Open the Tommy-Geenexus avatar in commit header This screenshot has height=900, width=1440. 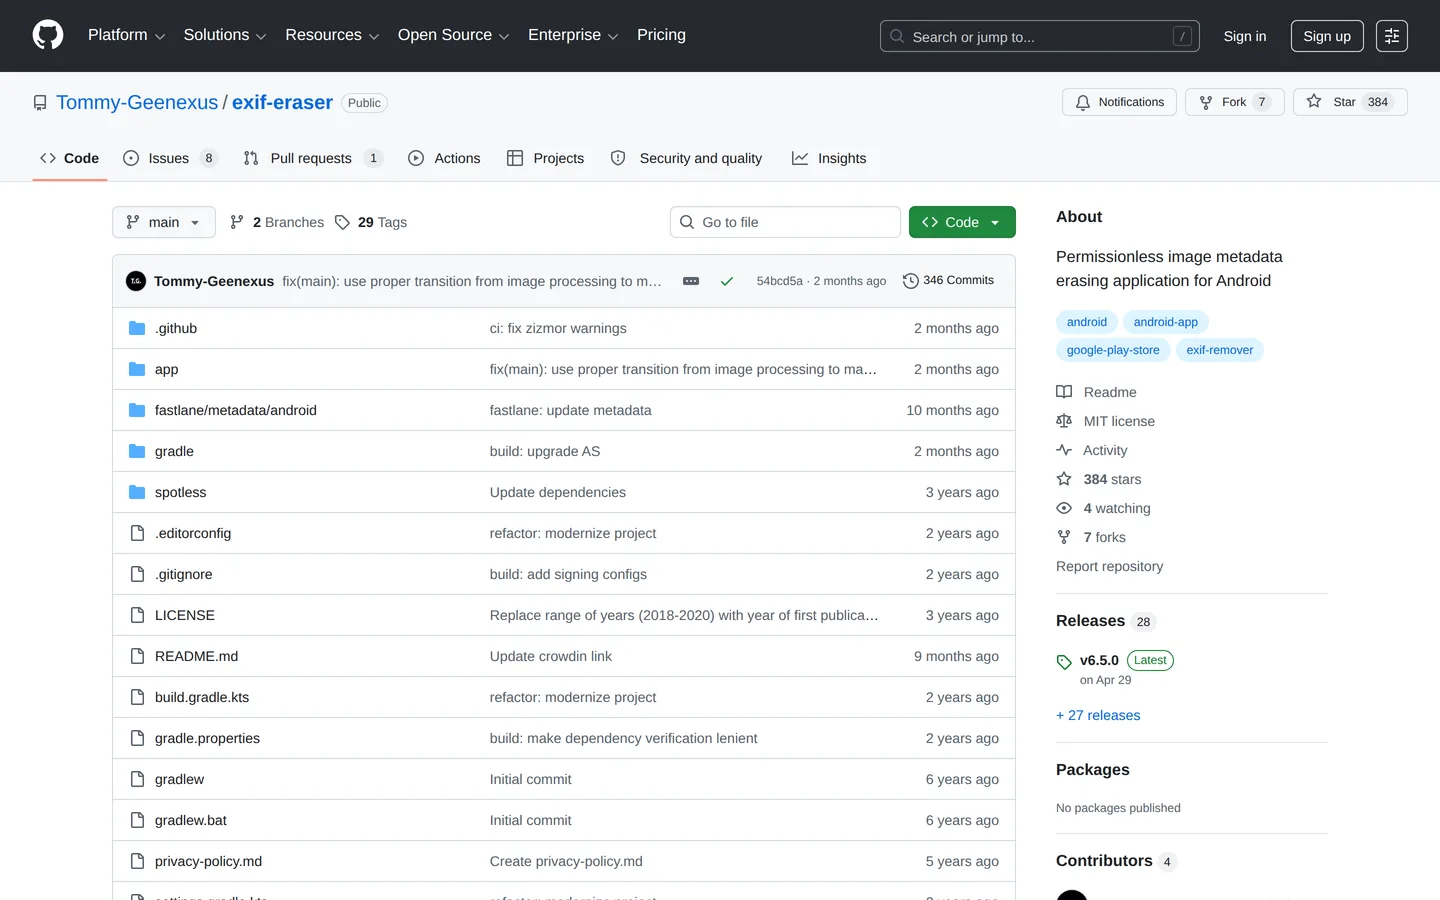coord(136,281)
